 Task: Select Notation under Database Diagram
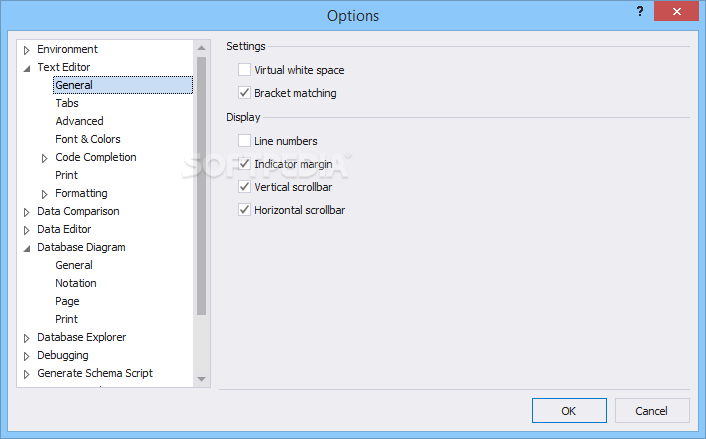(76, 283)
